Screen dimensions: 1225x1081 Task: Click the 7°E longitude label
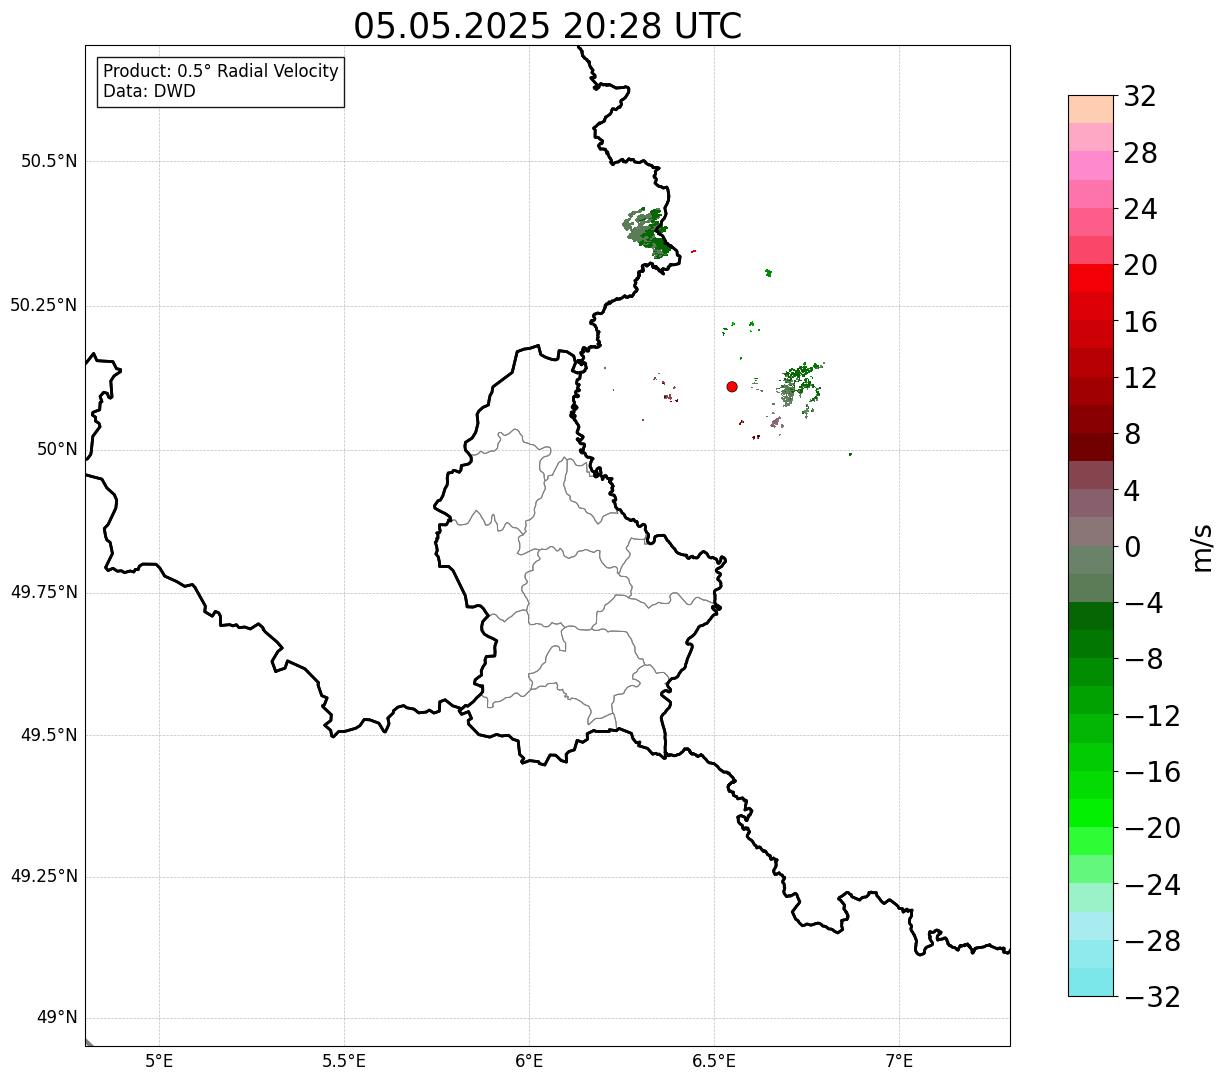pyautogui.click(x=899, y=1061)
